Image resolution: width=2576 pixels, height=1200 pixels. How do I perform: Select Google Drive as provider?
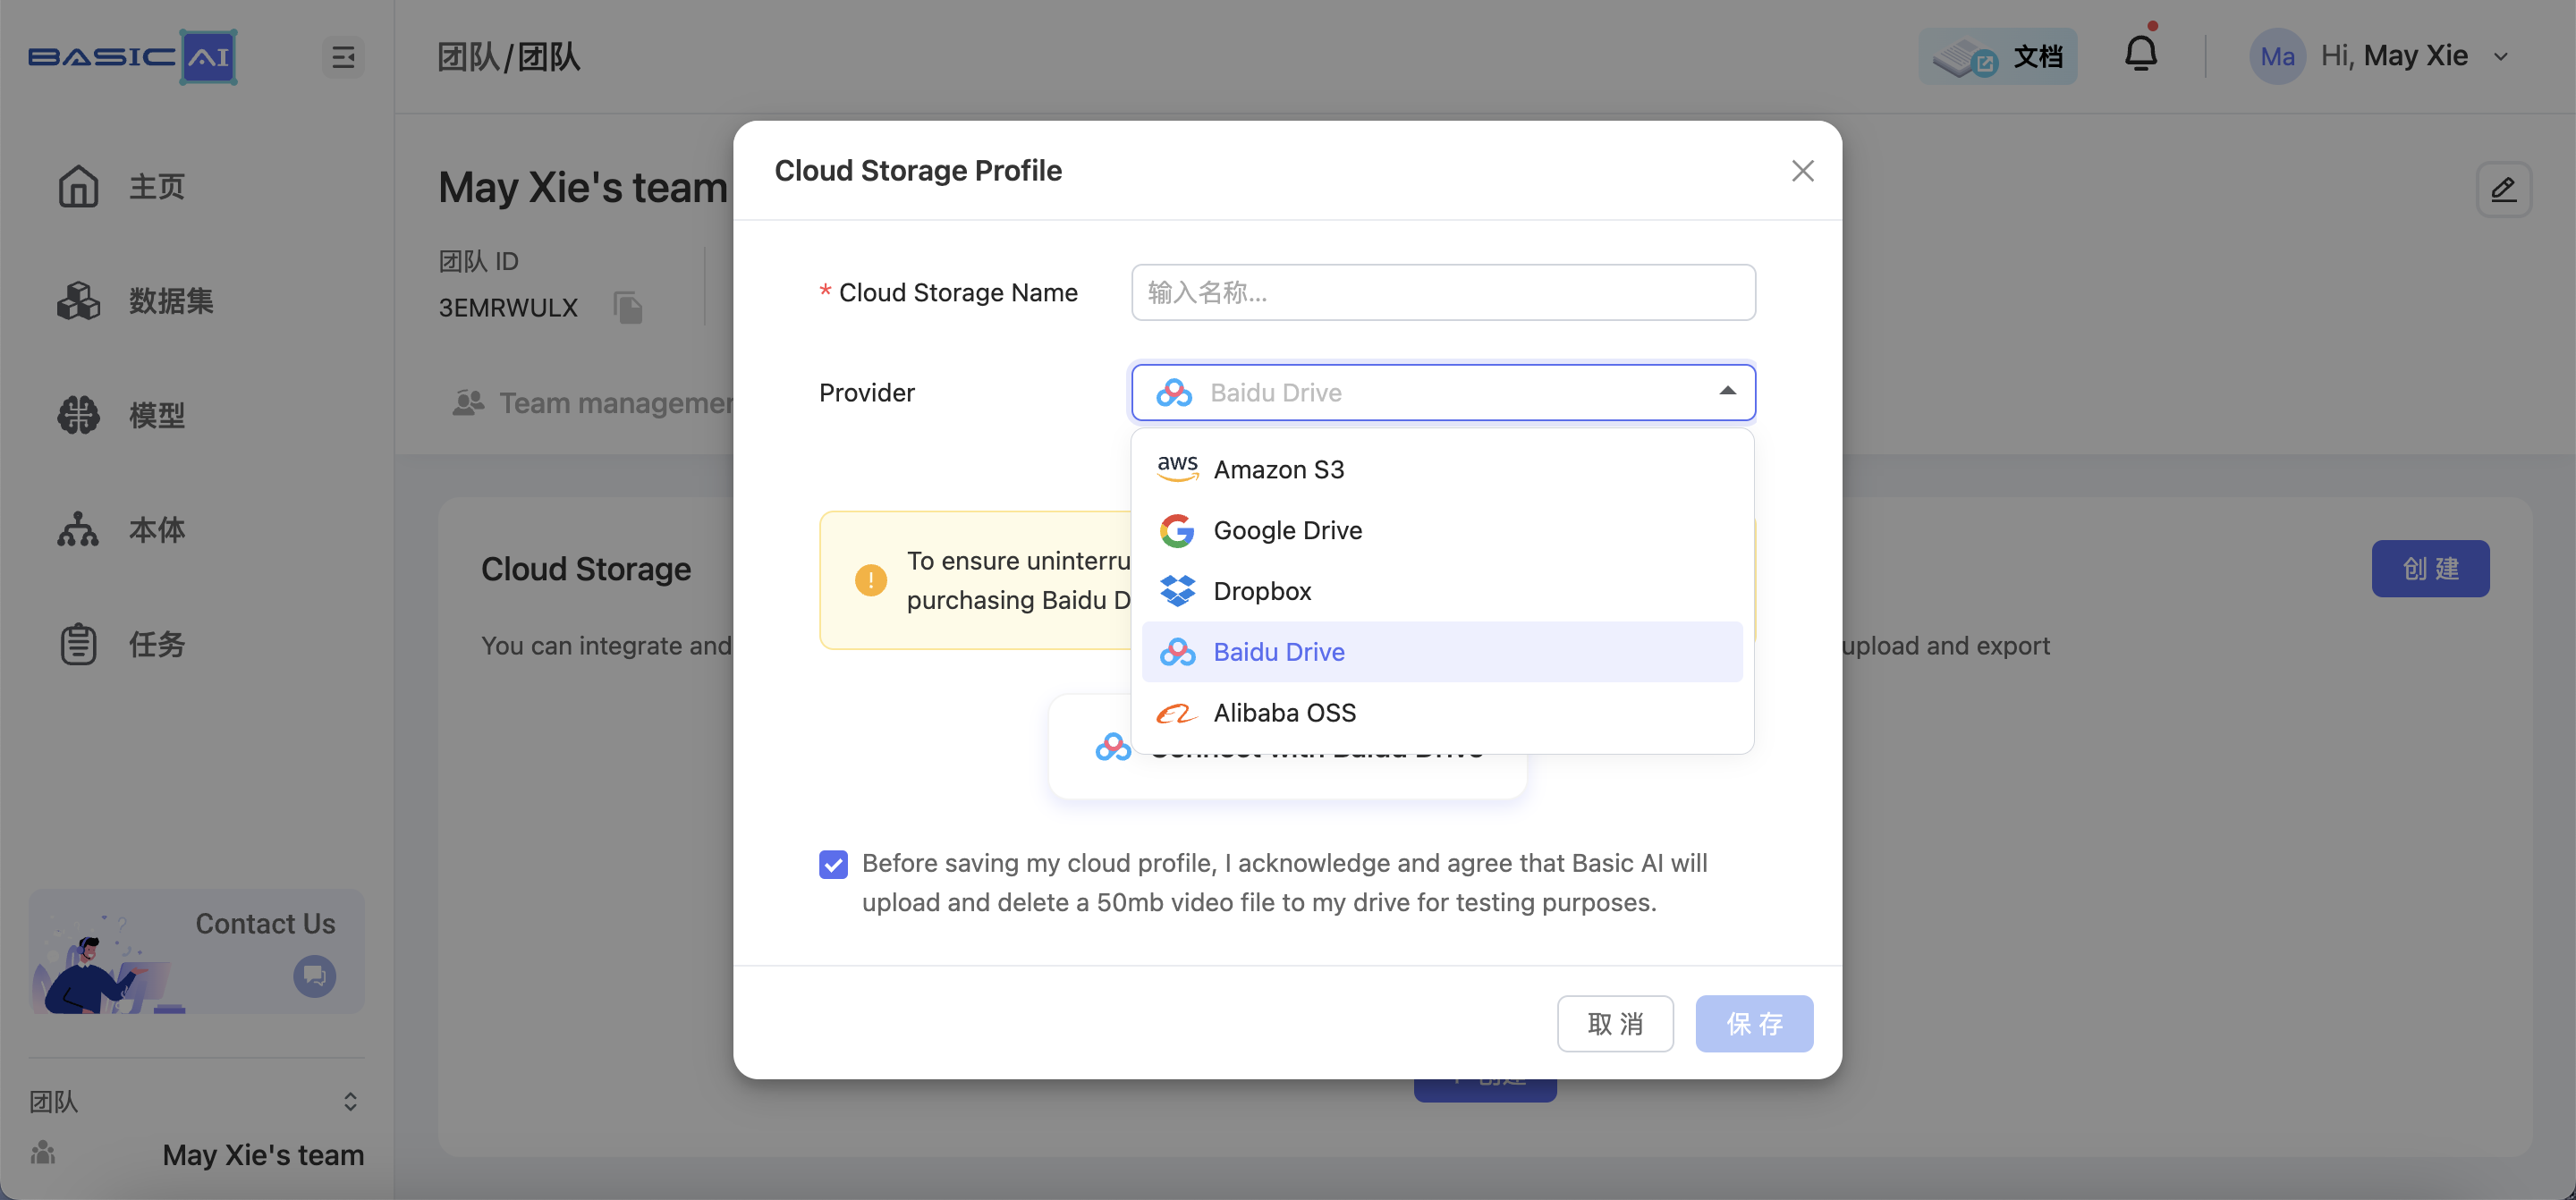(1442, 530)
